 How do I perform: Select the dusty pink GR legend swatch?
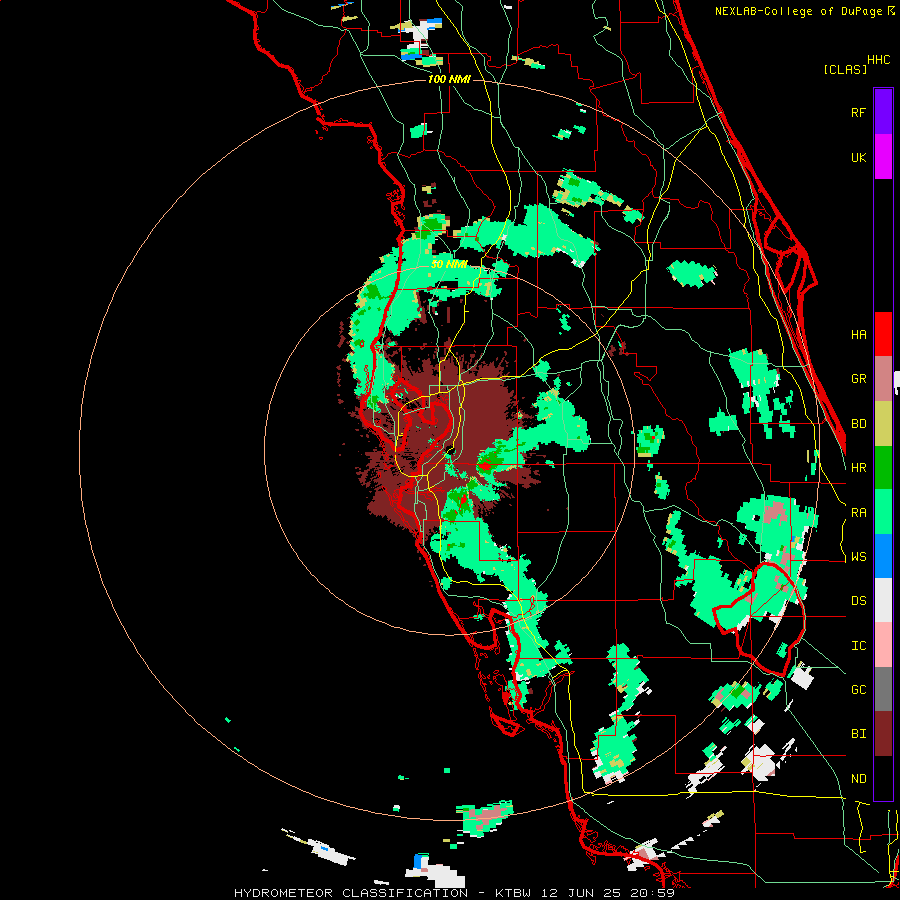coord(883,379)
